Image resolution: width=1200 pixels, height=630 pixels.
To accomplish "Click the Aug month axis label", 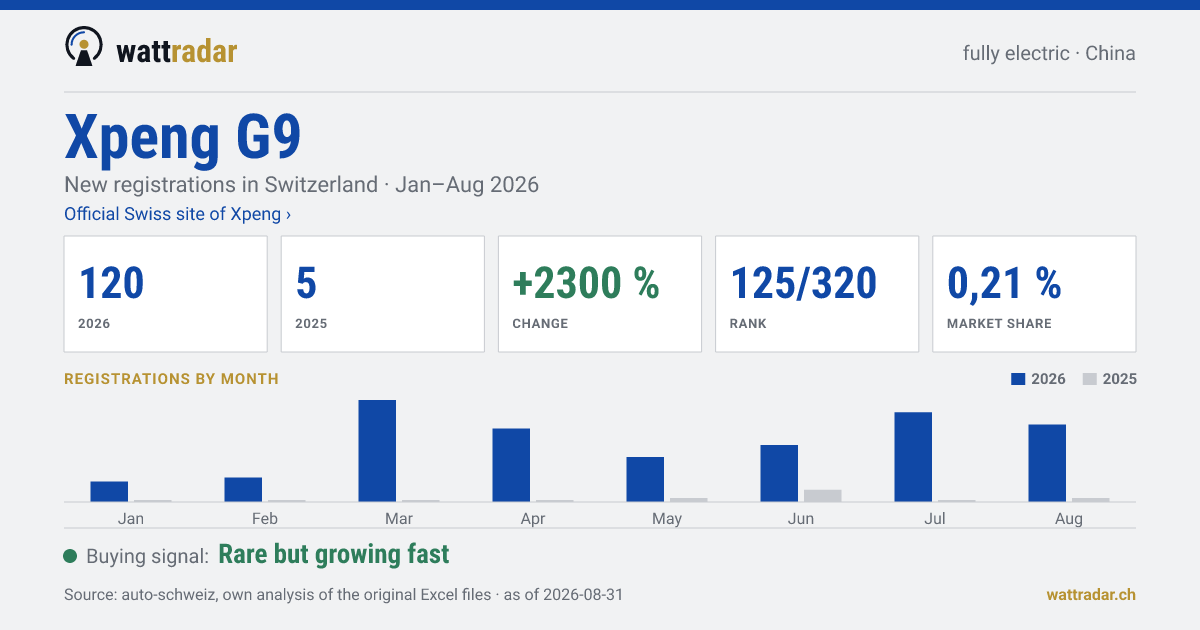I will tap(1069, 519).
